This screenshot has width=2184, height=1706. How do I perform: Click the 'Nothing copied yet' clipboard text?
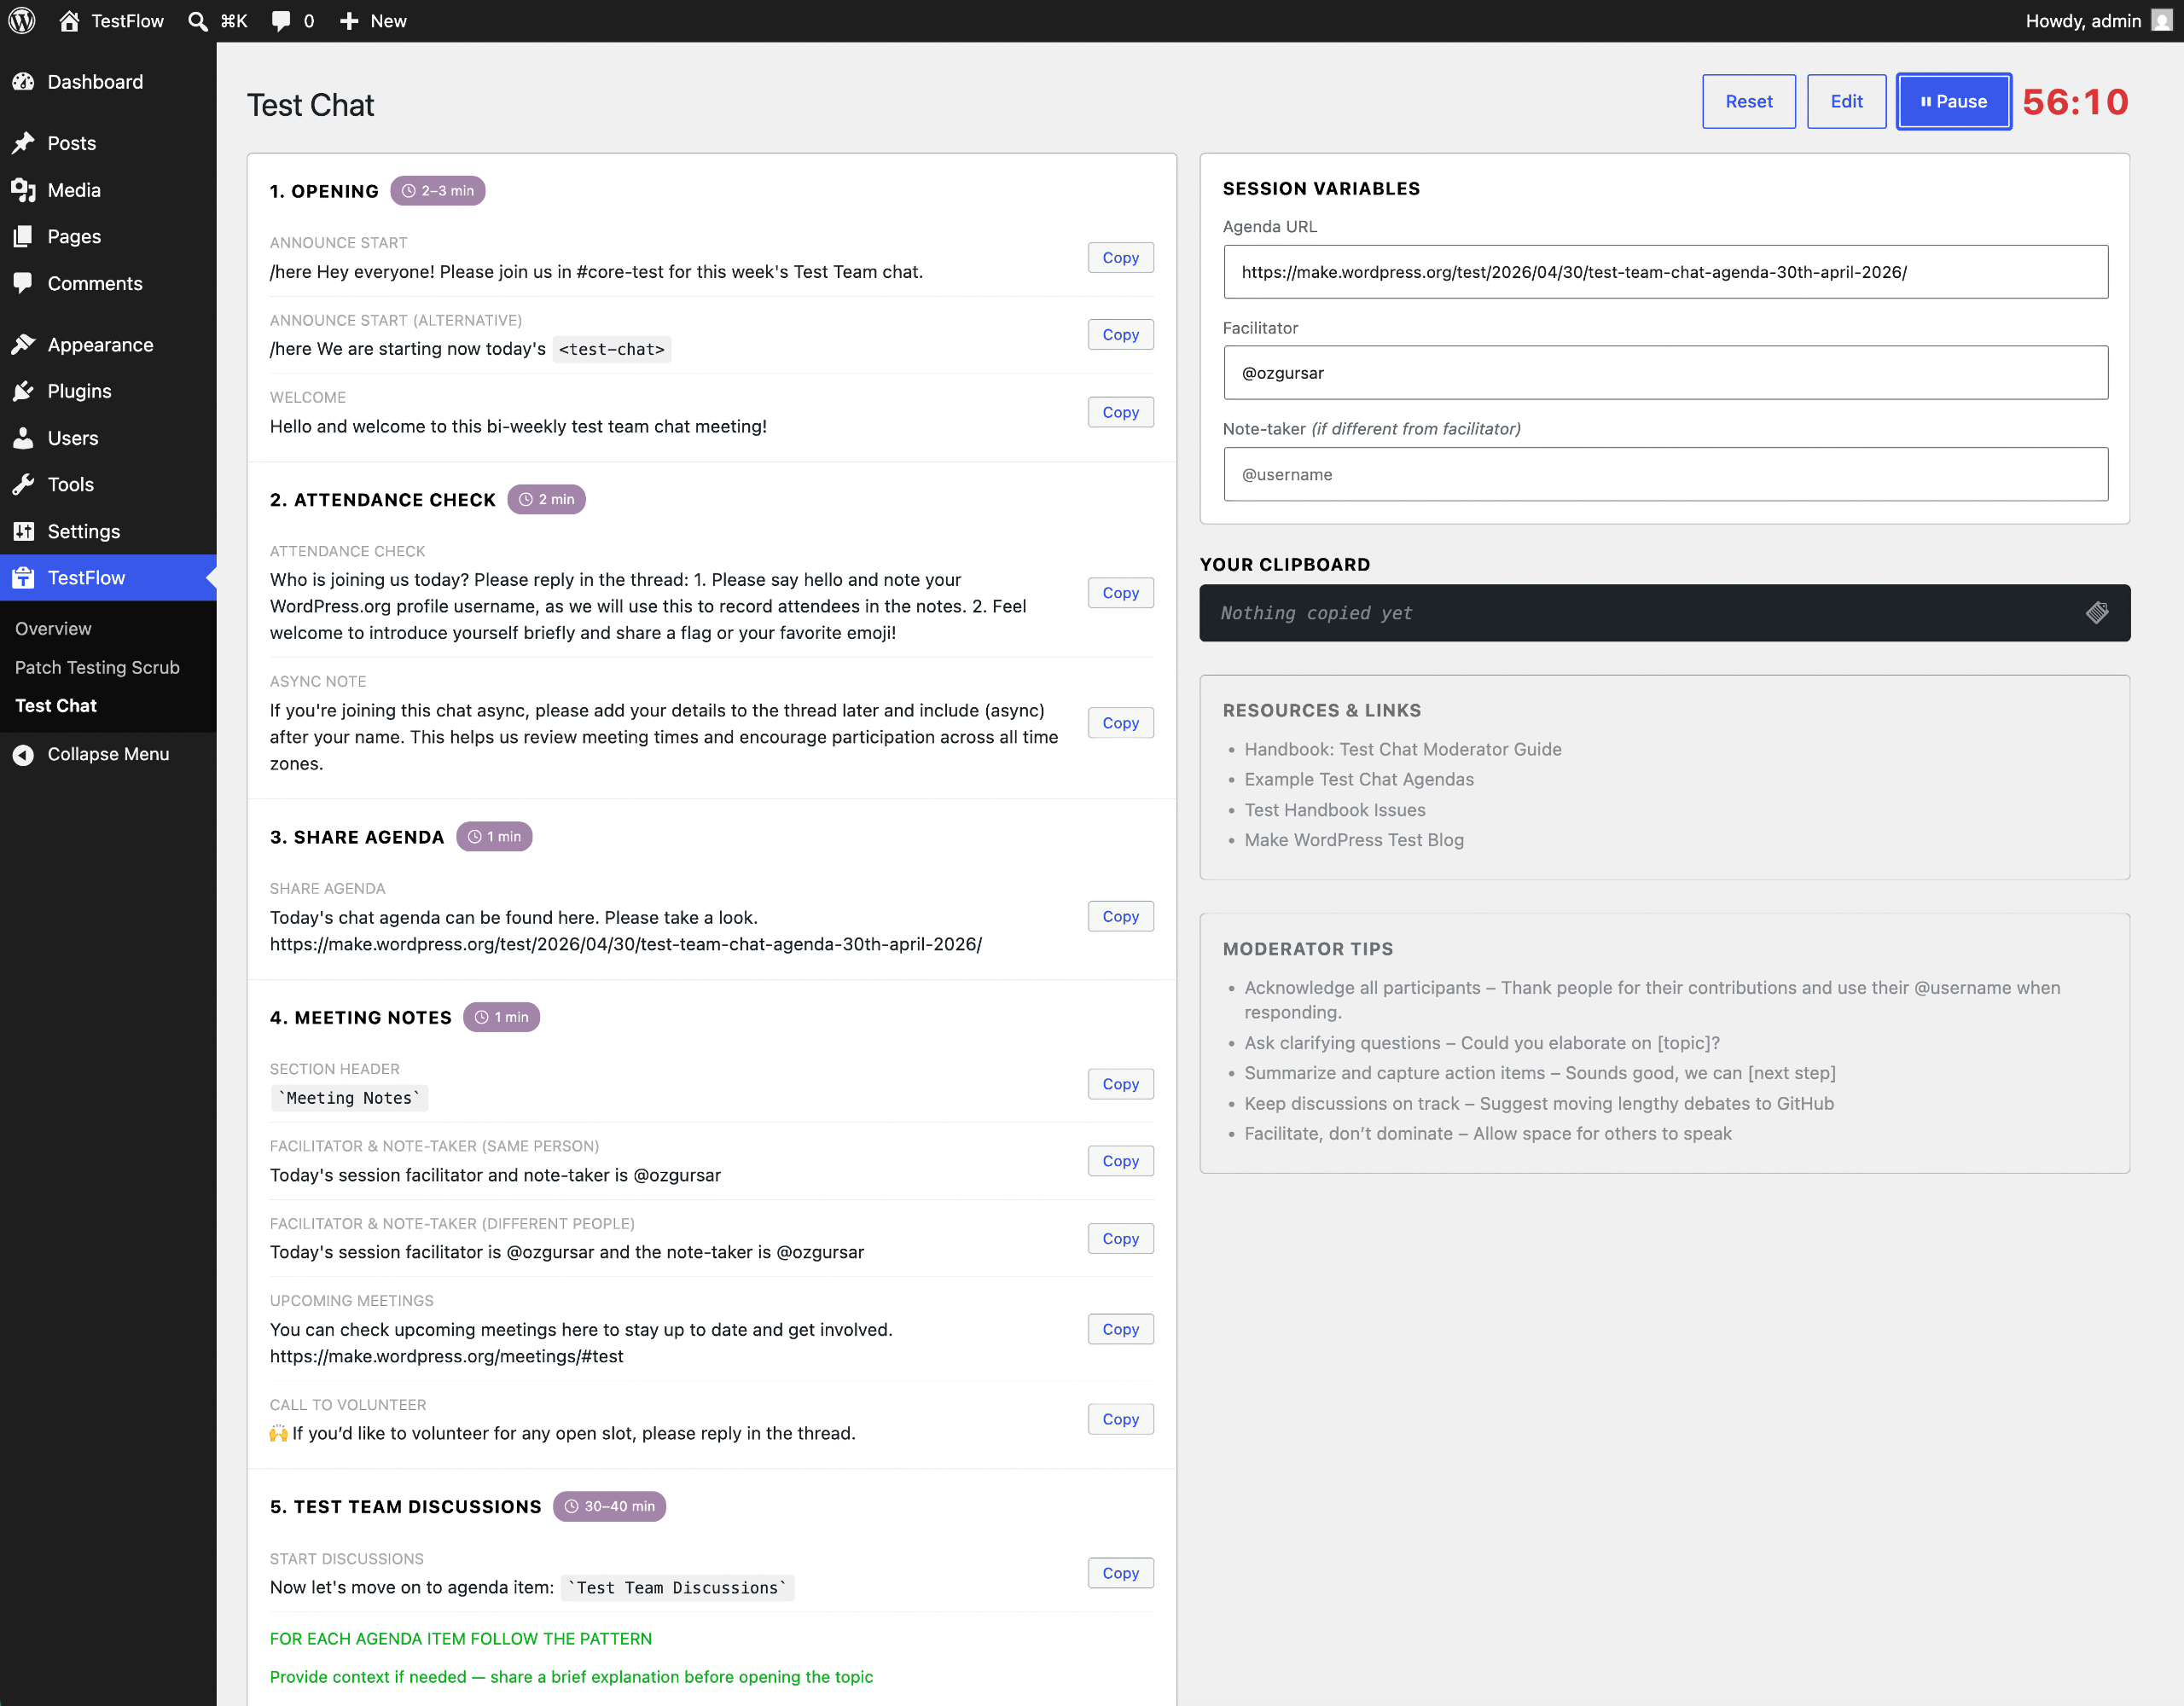(x=1316, y=613)
